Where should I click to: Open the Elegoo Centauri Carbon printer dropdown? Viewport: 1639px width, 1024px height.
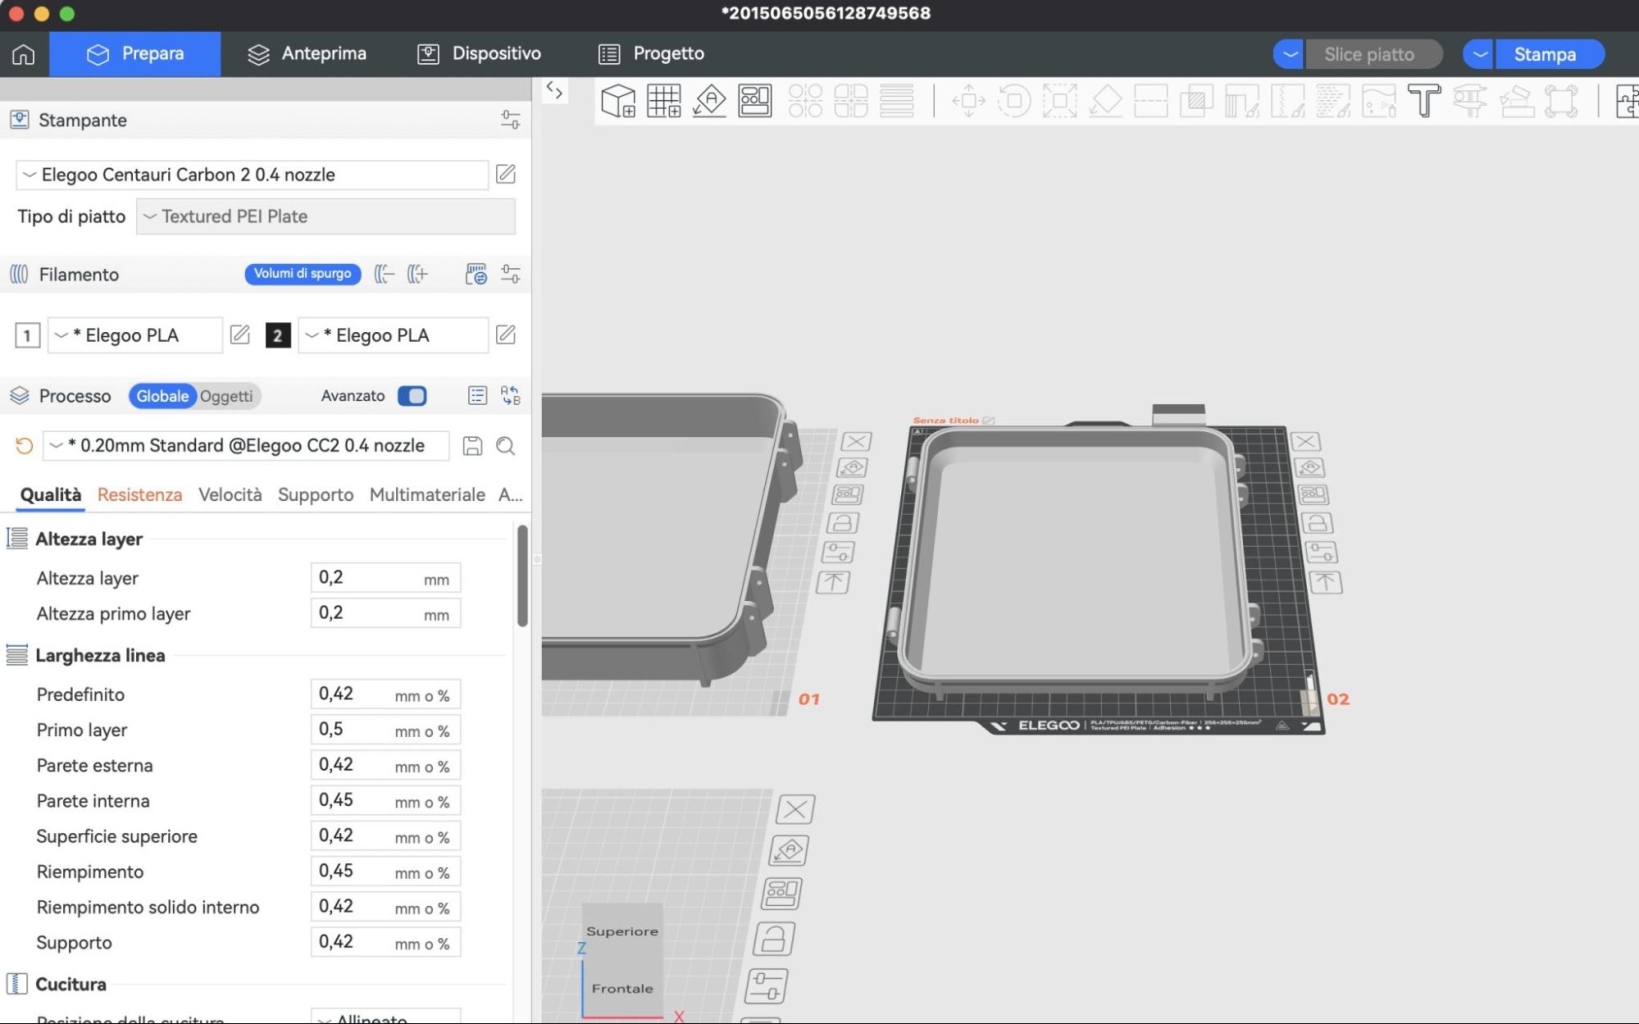250,174
